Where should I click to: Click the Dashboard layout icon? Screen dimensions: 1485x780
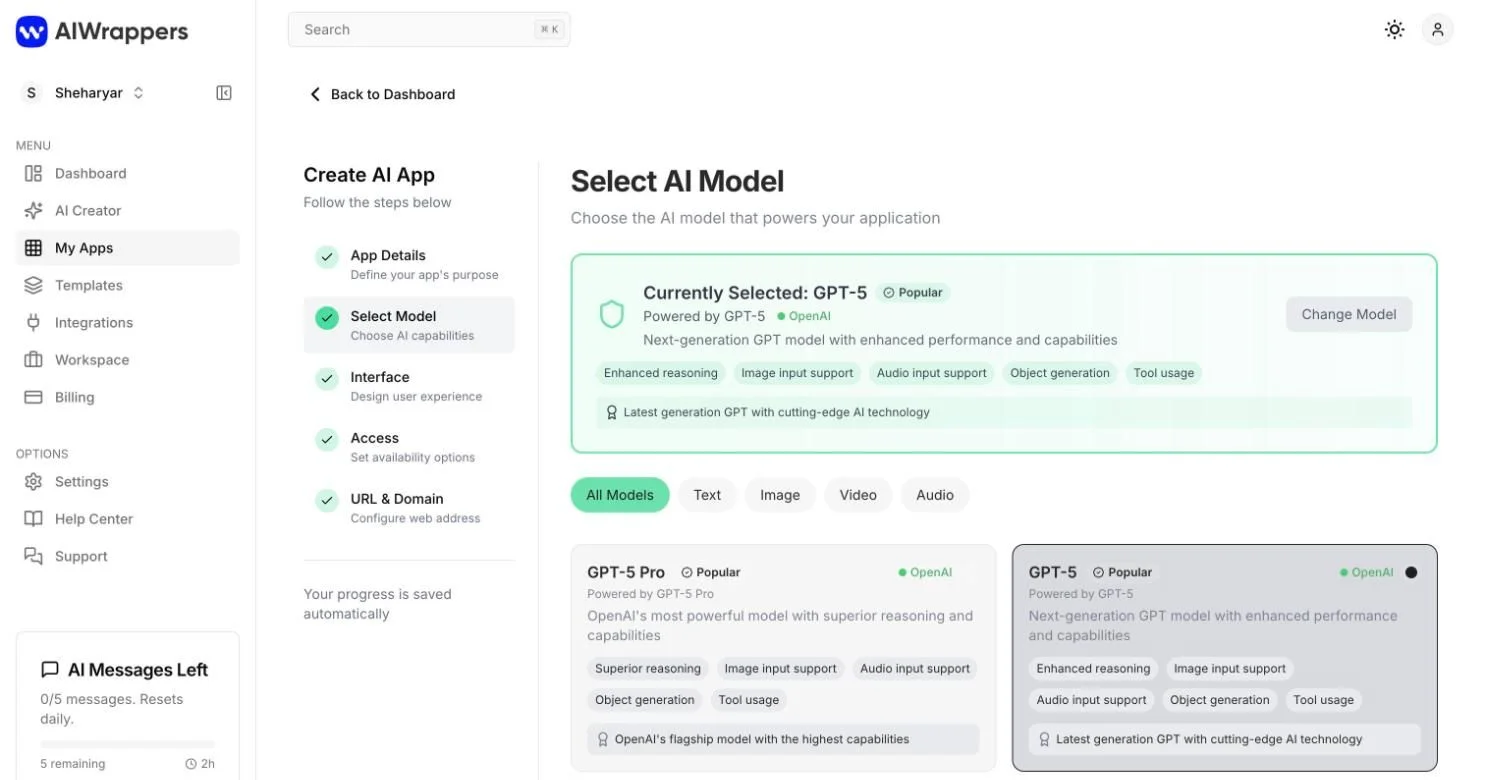tap(33, 173)
